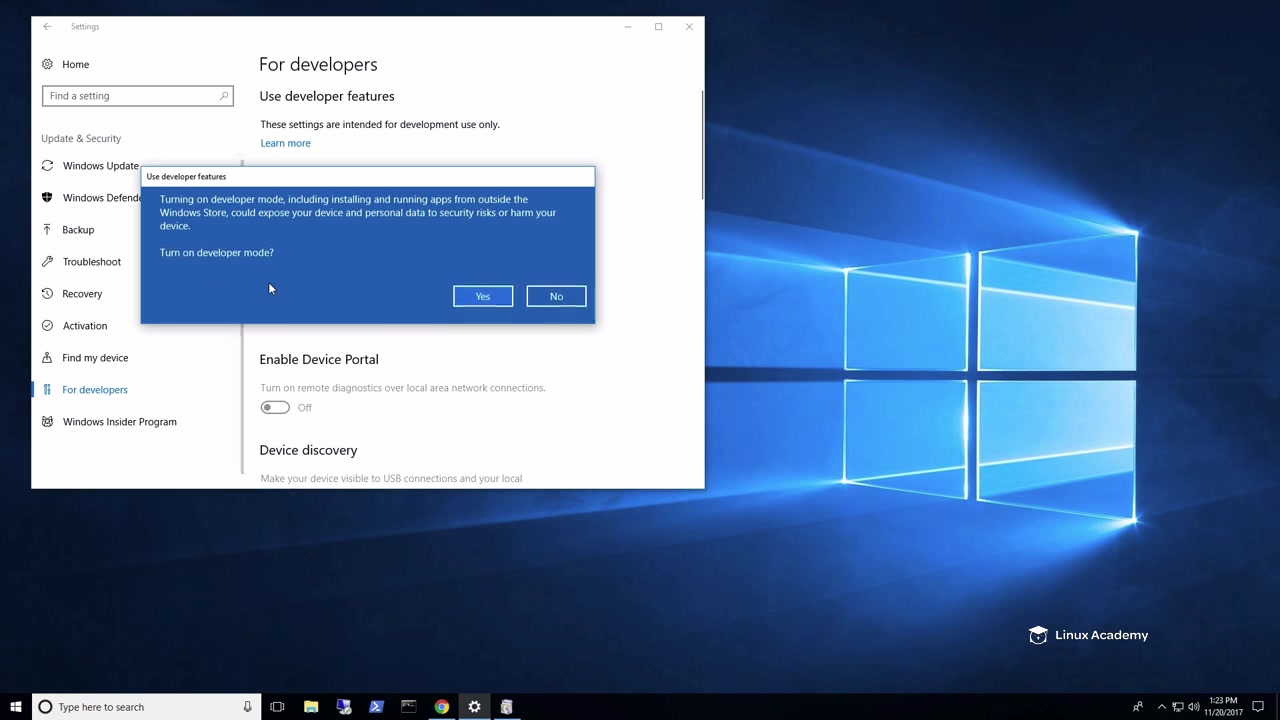Open File Explorer from the taskbar

coord(311,707)
